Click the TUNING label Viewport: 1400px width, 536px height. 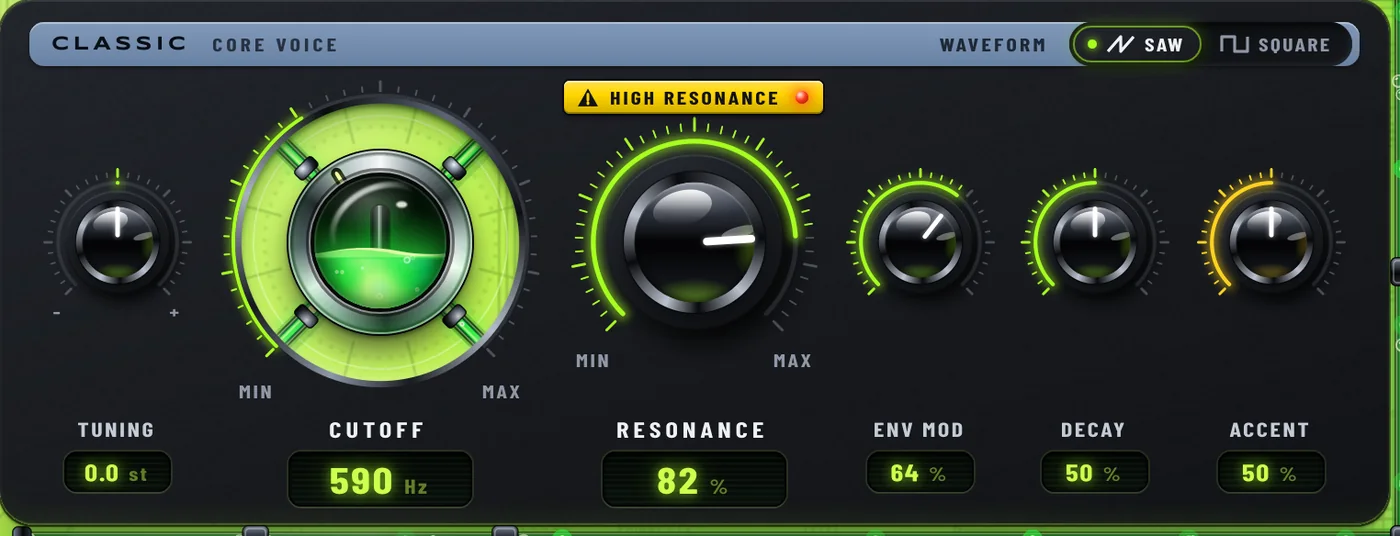[116, 430]
